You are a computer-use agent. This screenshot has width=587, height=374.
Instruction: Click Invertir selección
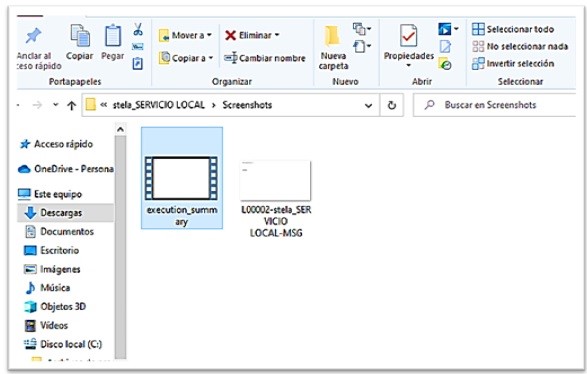(513, 64)
